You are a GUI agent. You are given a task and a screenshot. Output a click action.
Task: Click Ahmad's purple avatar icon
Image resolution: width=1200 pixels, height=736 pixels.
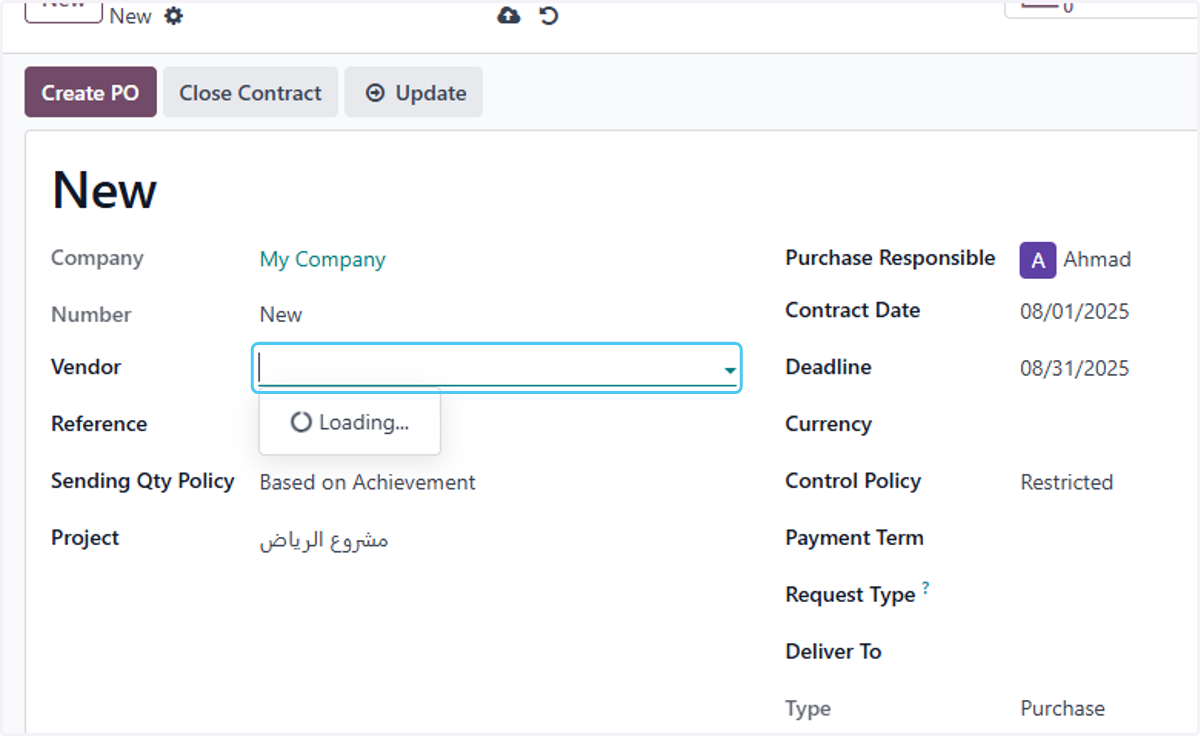tap(1038, 260)
